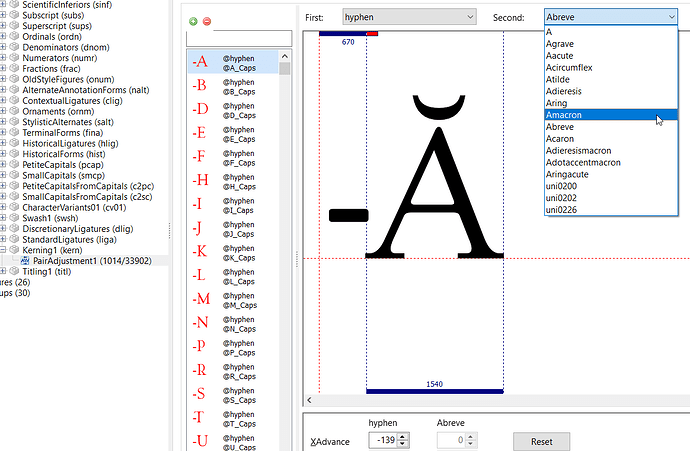Choose Aring from the Second list

click(x=611, y=103)
